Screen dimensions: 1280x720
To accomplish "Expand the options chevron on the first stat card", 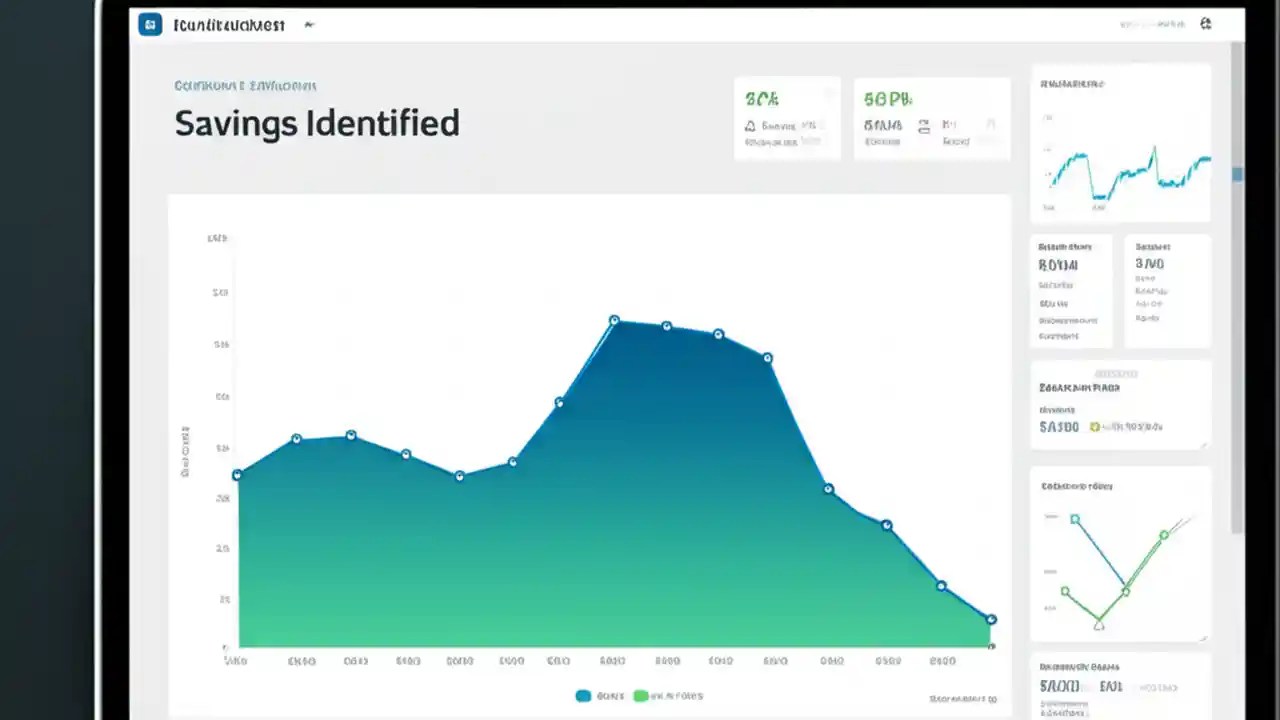I will (x=829, y=93).
